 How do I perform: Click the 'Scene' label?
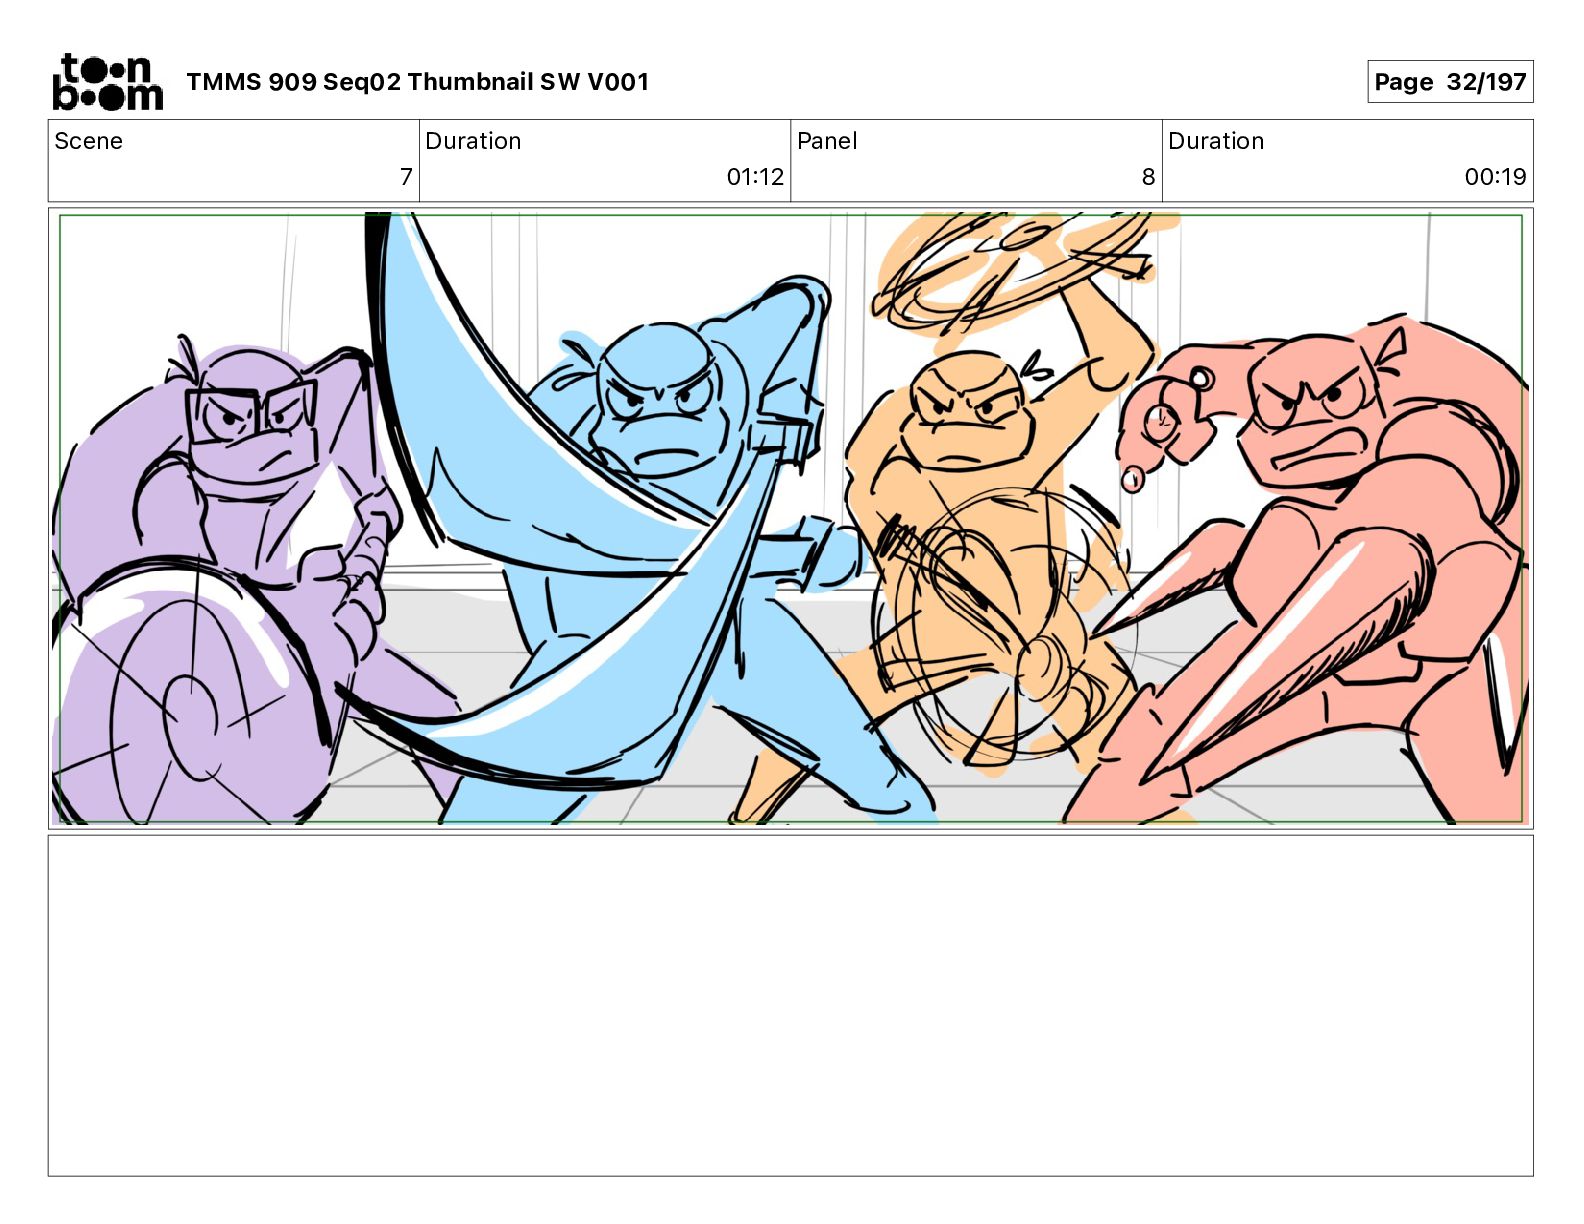pyautogui.click(x=89, y=141)
